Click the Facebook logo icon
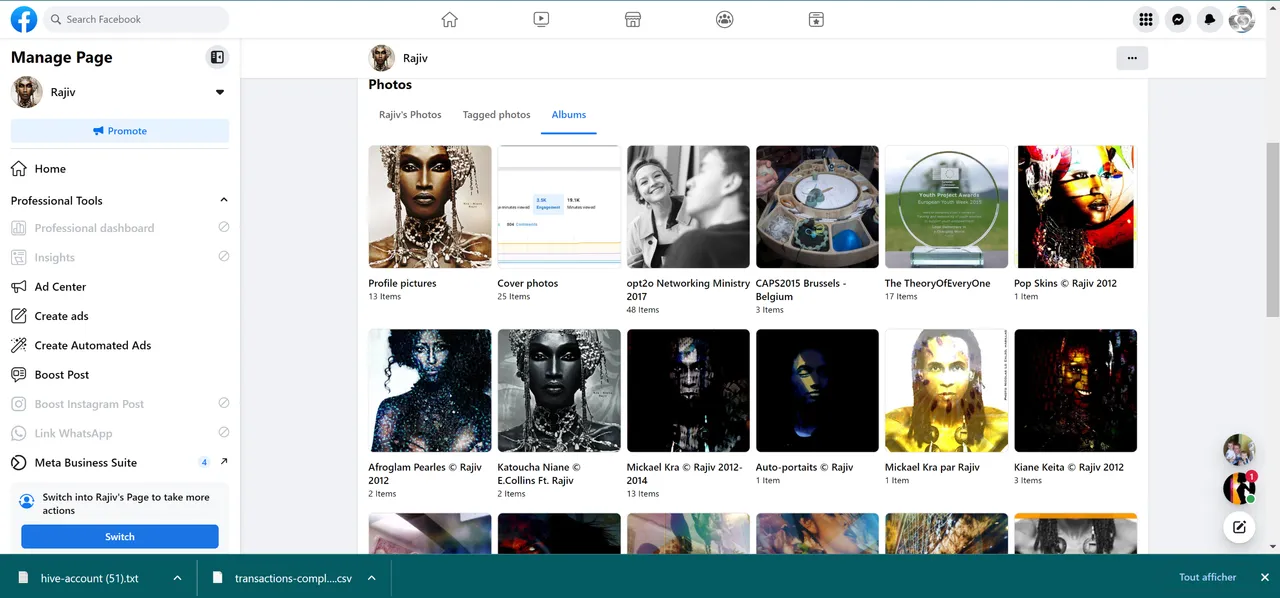Image resolution: width=1280 pixels, height=598 pixels. [24, 19]
